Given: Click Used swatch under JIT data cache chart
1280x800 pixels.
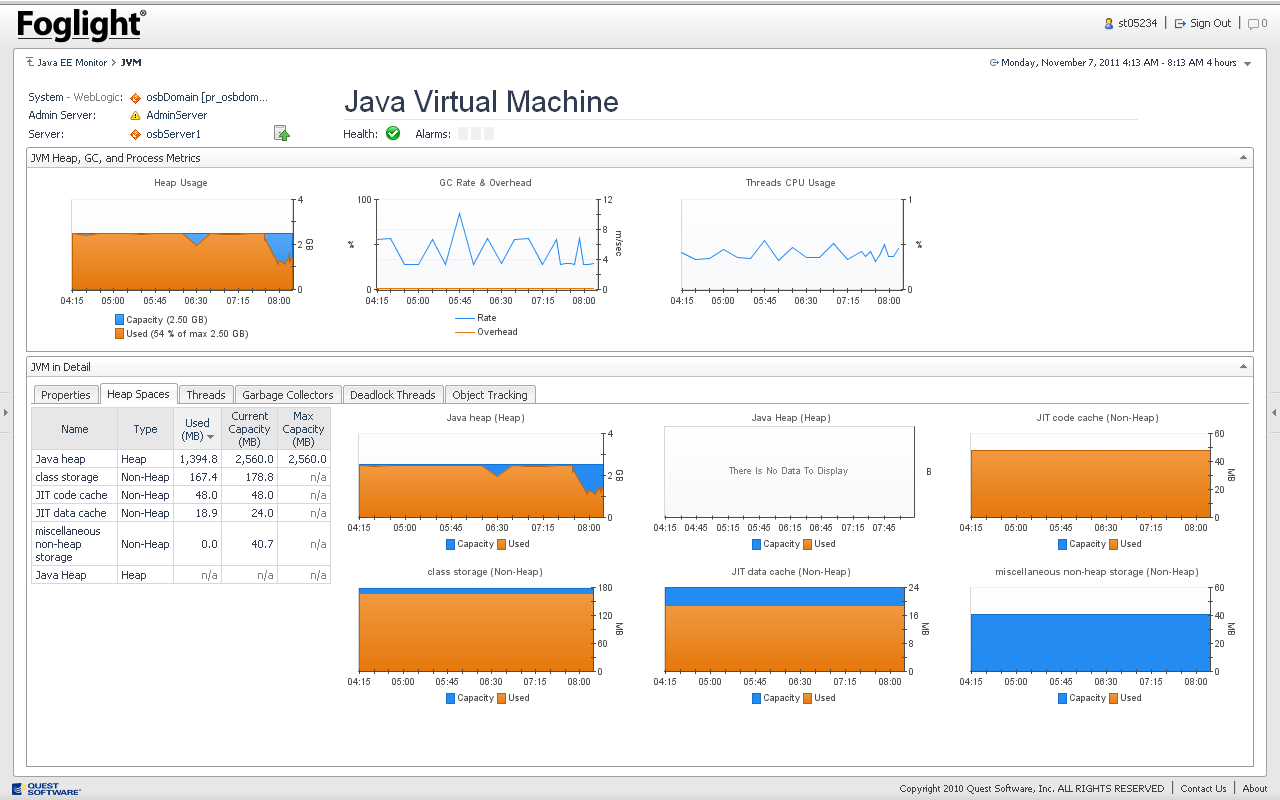Looking at the screenshot, I should [x=808, y=698].
